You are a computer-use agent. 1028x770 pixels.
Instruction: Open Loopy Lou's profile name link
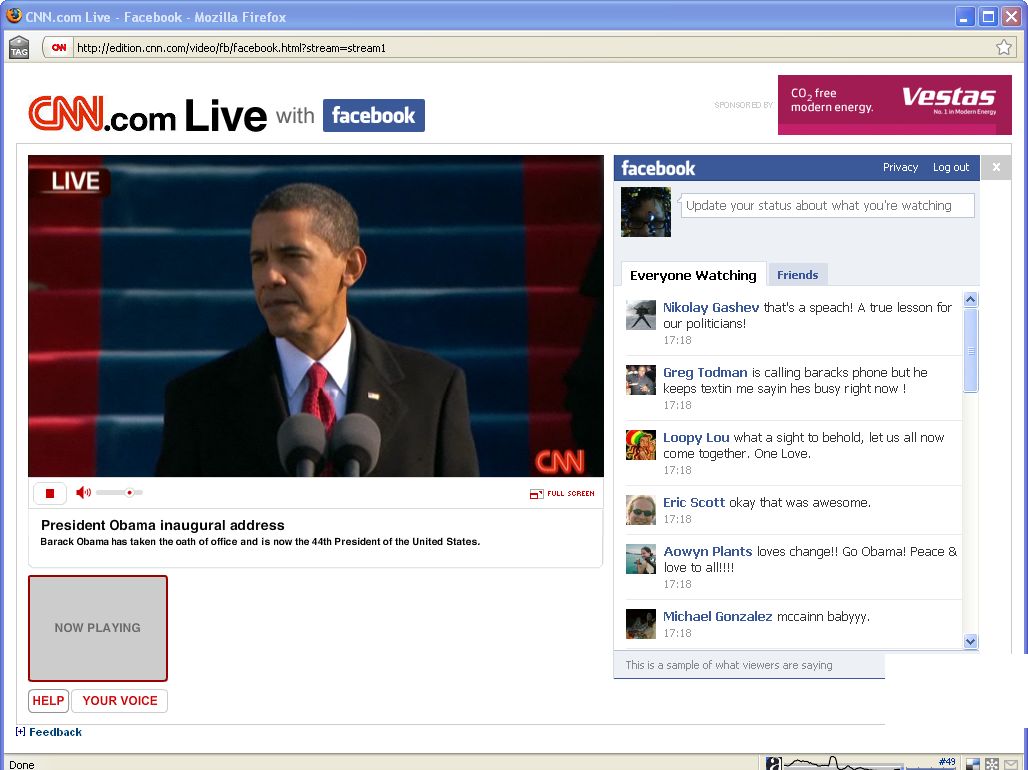tap(696, 437)
